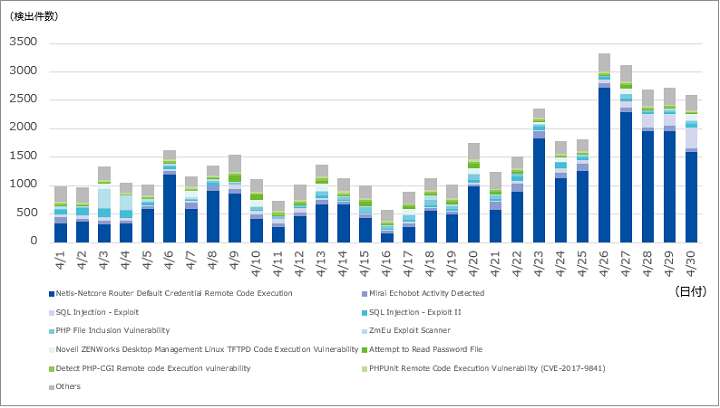This screenshot has width=720, height=408.
Task: Click the 4/30 stacked bar
Action: (691, 169)
